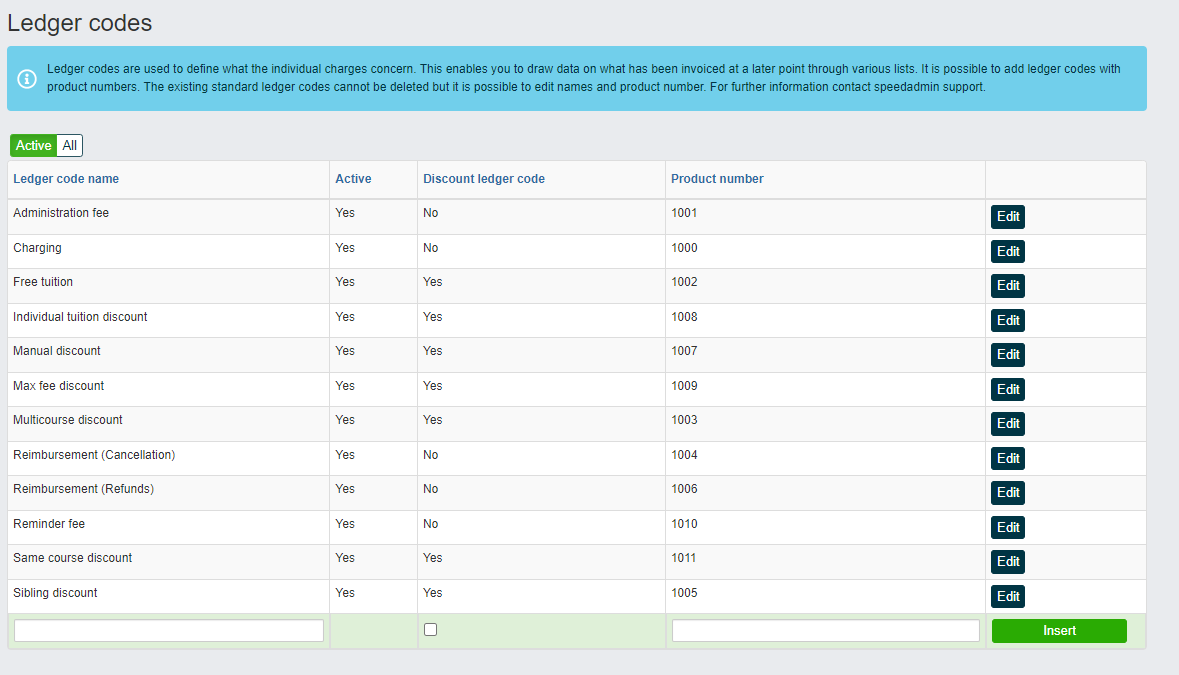1179x675 pixels.
Task: Click product number 1006
Action: coord(684,489)
